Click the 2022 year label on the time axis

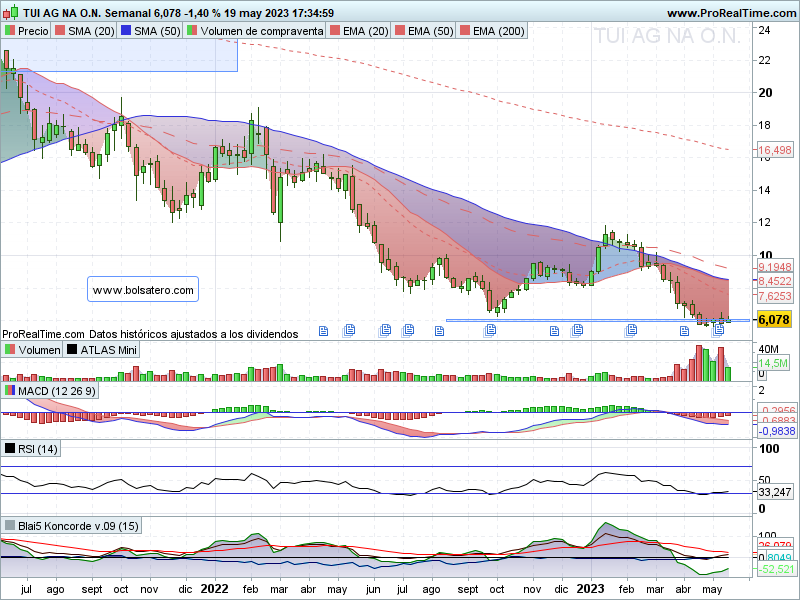[214, 589]
